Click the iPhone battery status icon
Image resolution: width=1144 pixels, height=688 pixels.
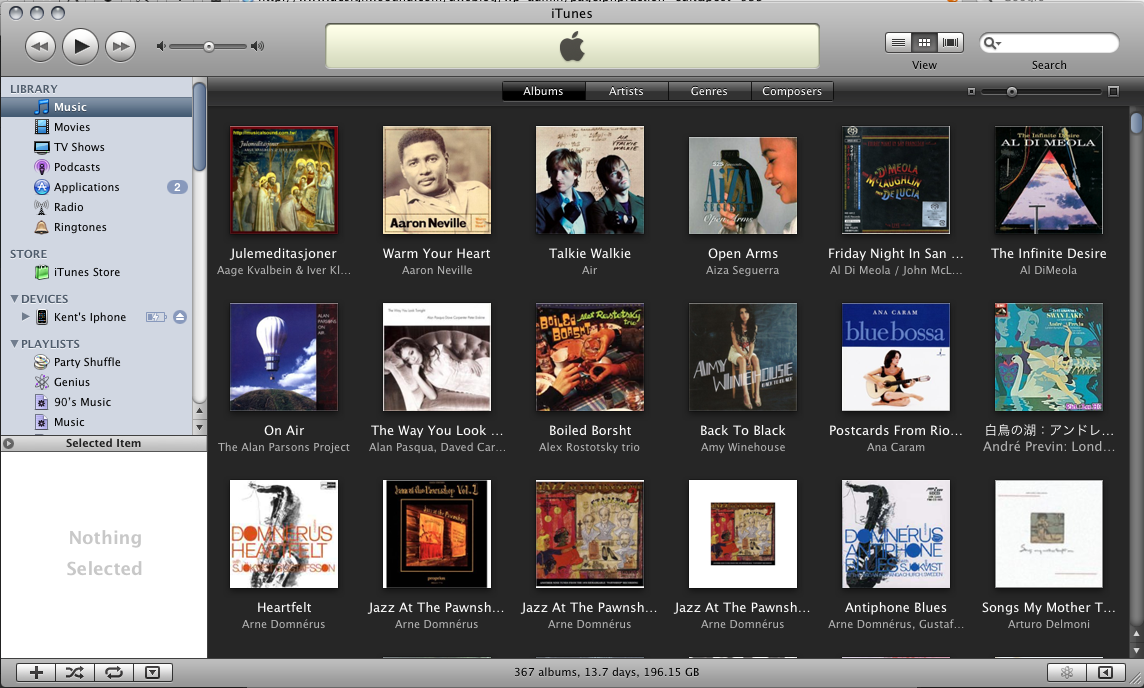pyautogui.click(x=156, y=317)
